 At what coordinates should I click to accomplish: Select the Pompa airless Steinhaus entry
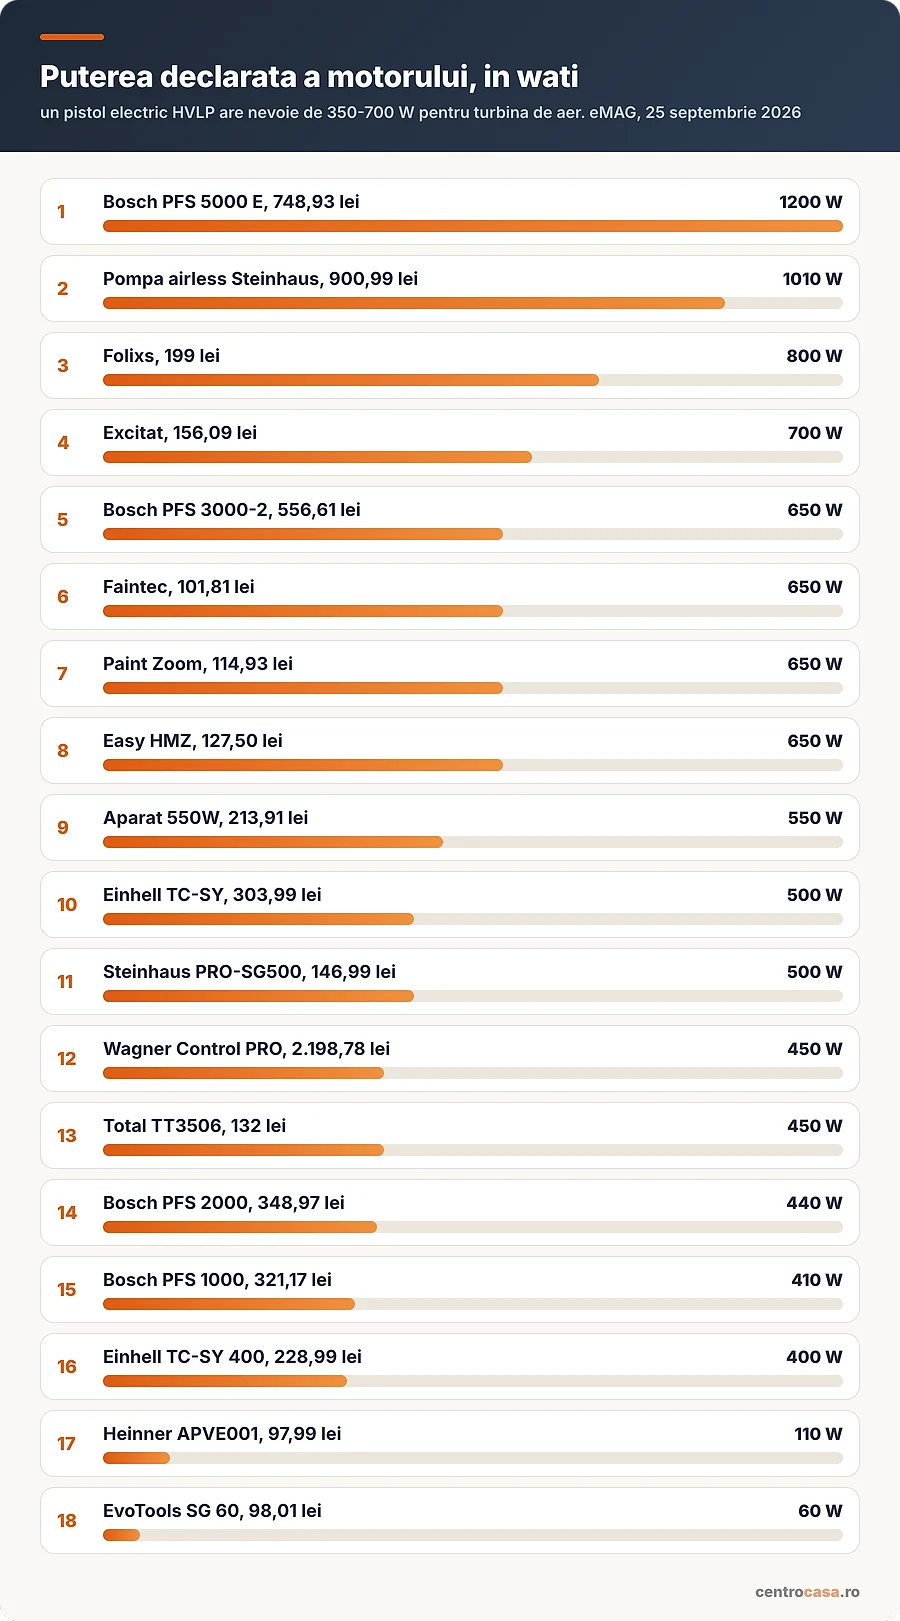[x=450, y=288]
